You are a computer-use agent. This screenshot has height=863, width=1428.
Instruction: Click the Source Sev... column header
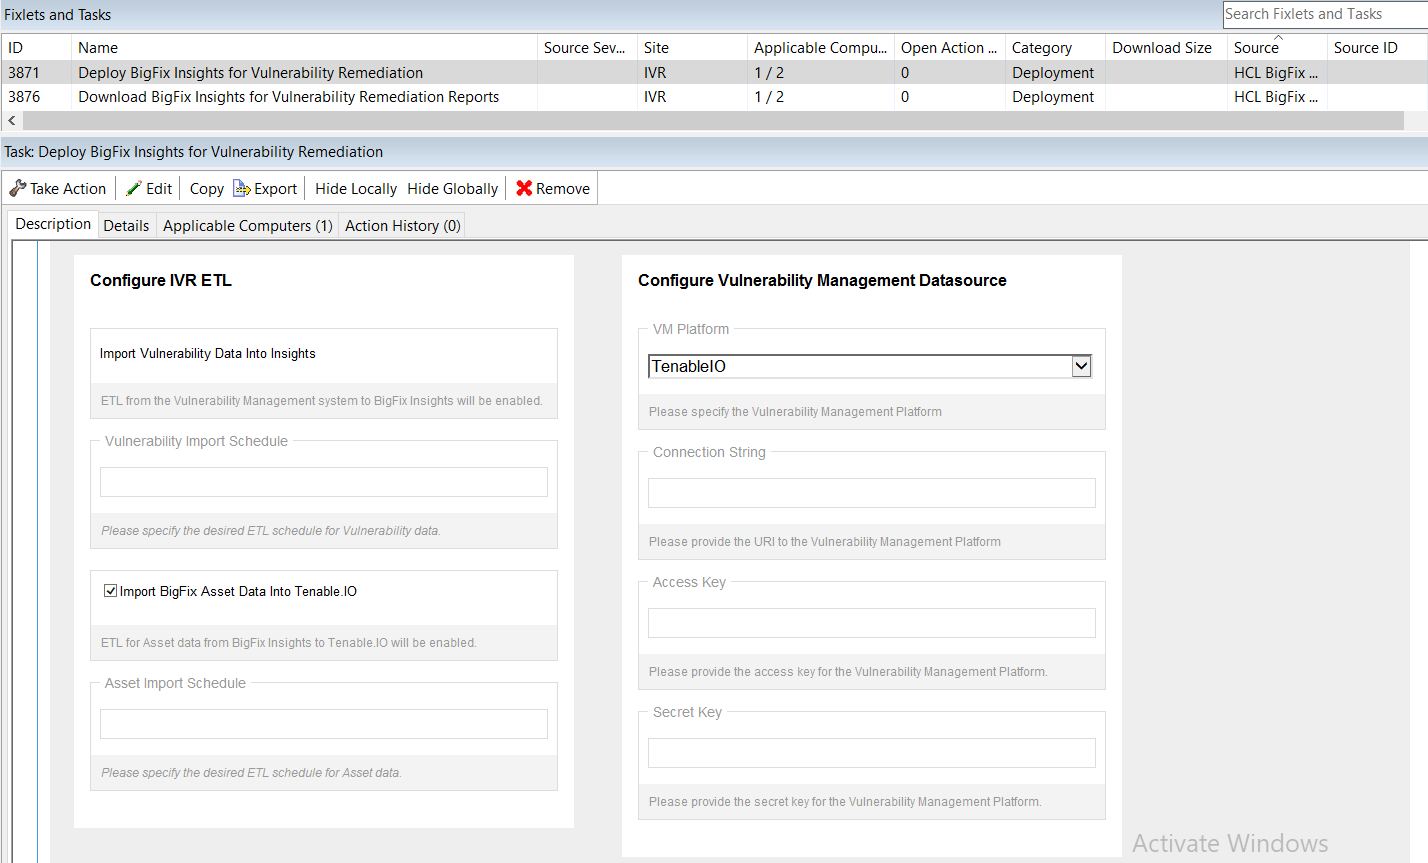coord(587,48)
